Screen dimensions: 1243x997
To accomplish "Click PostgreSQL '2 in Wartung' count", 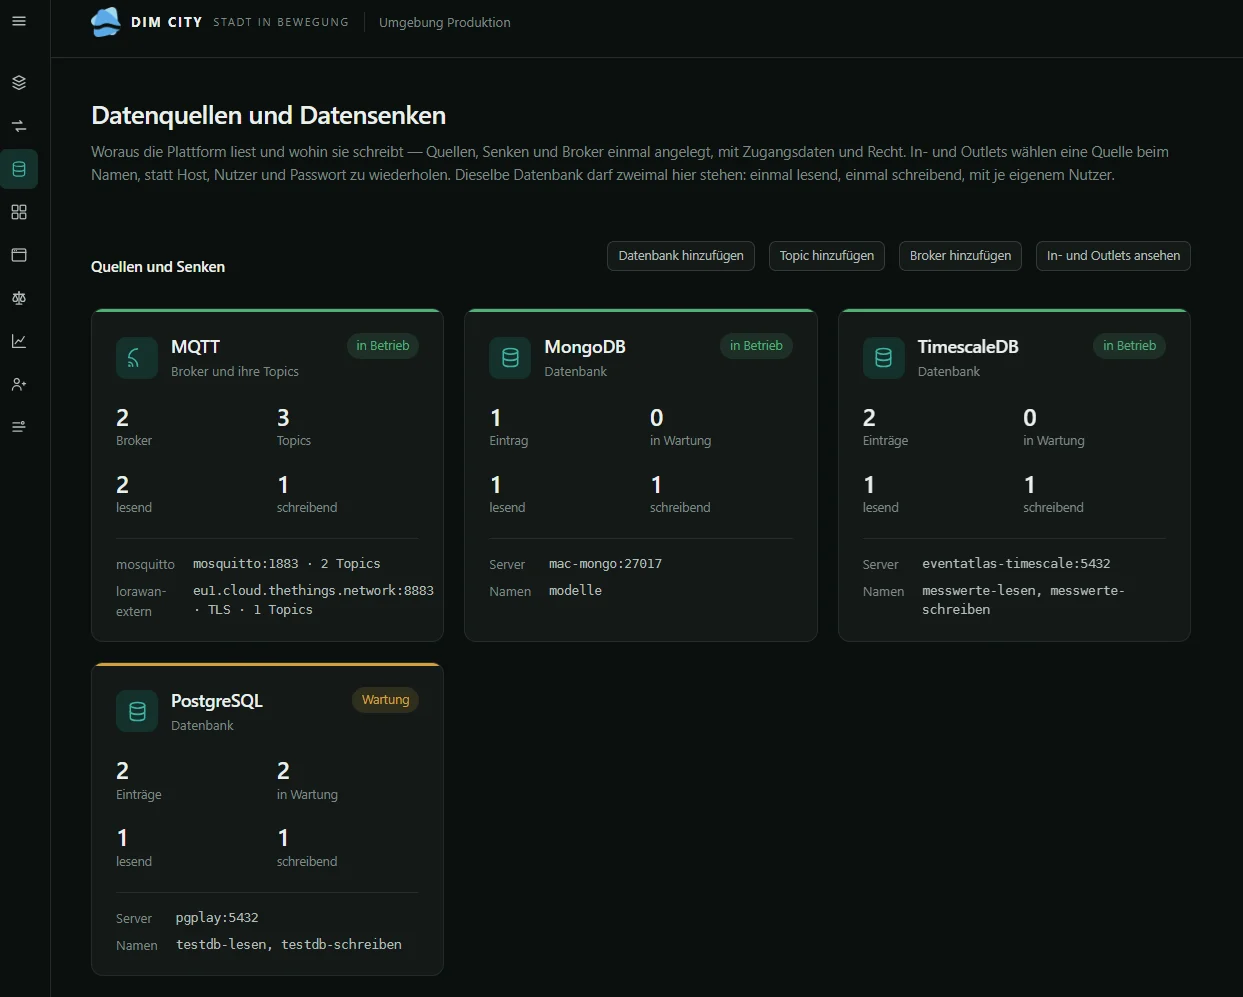I will [x=307, y=781].
